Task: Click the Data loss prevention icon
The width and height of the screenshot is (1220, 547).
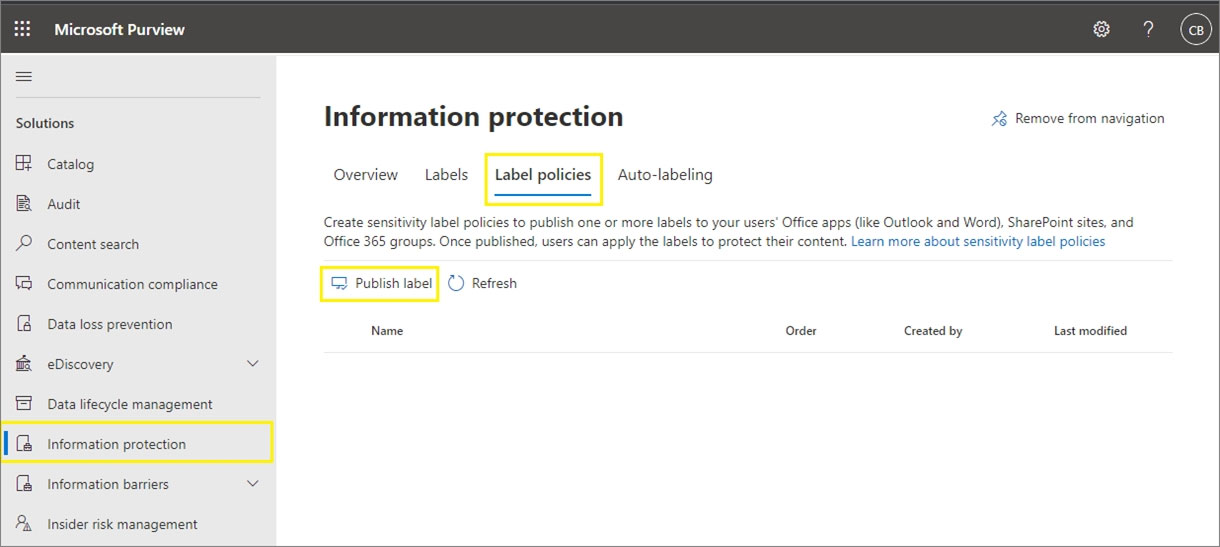Action: [24, 324]
